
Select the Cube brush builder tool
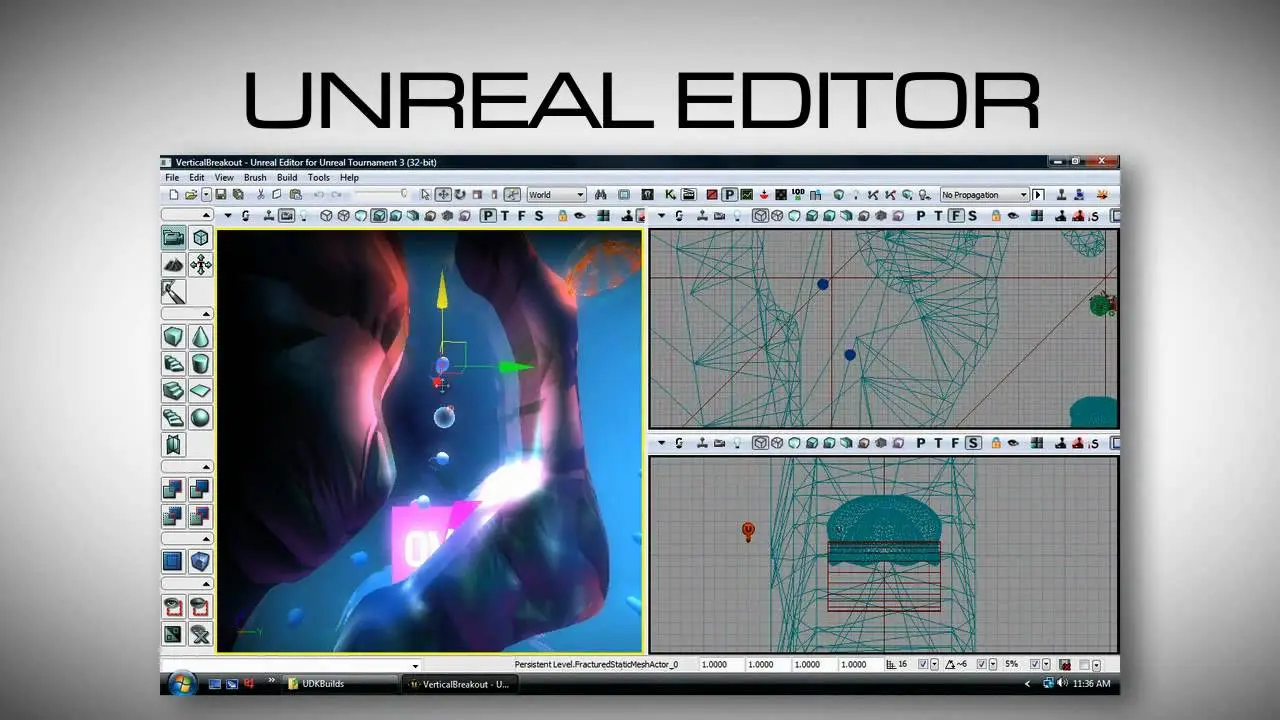point(174,337)
